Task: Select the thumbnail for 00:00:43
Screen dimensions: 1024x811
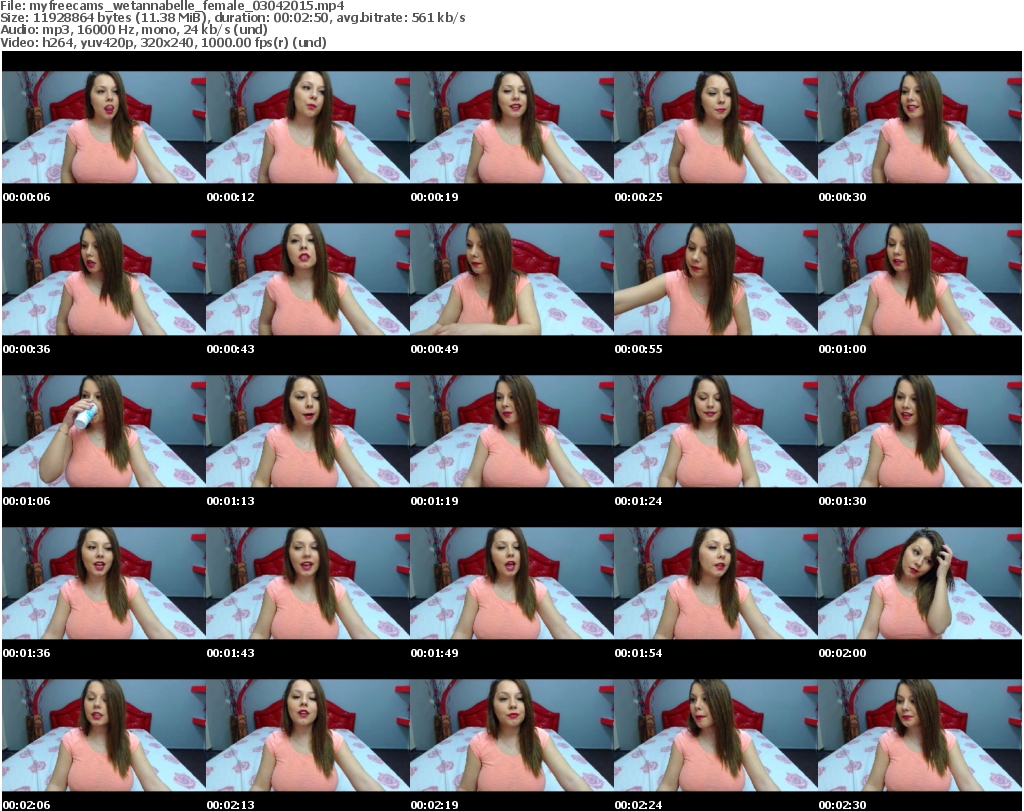Action: [x=307, y=279]
